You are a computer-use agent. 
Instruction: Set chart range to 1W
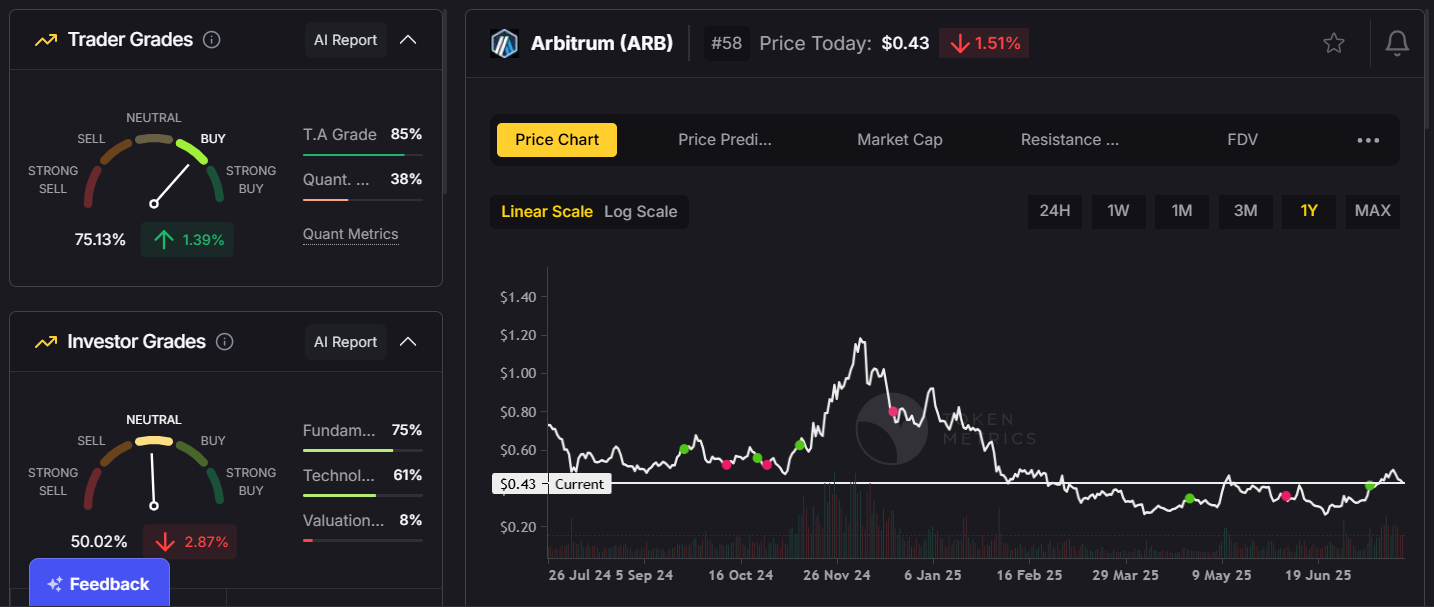pyautogui.click(x=1118, y=211)
